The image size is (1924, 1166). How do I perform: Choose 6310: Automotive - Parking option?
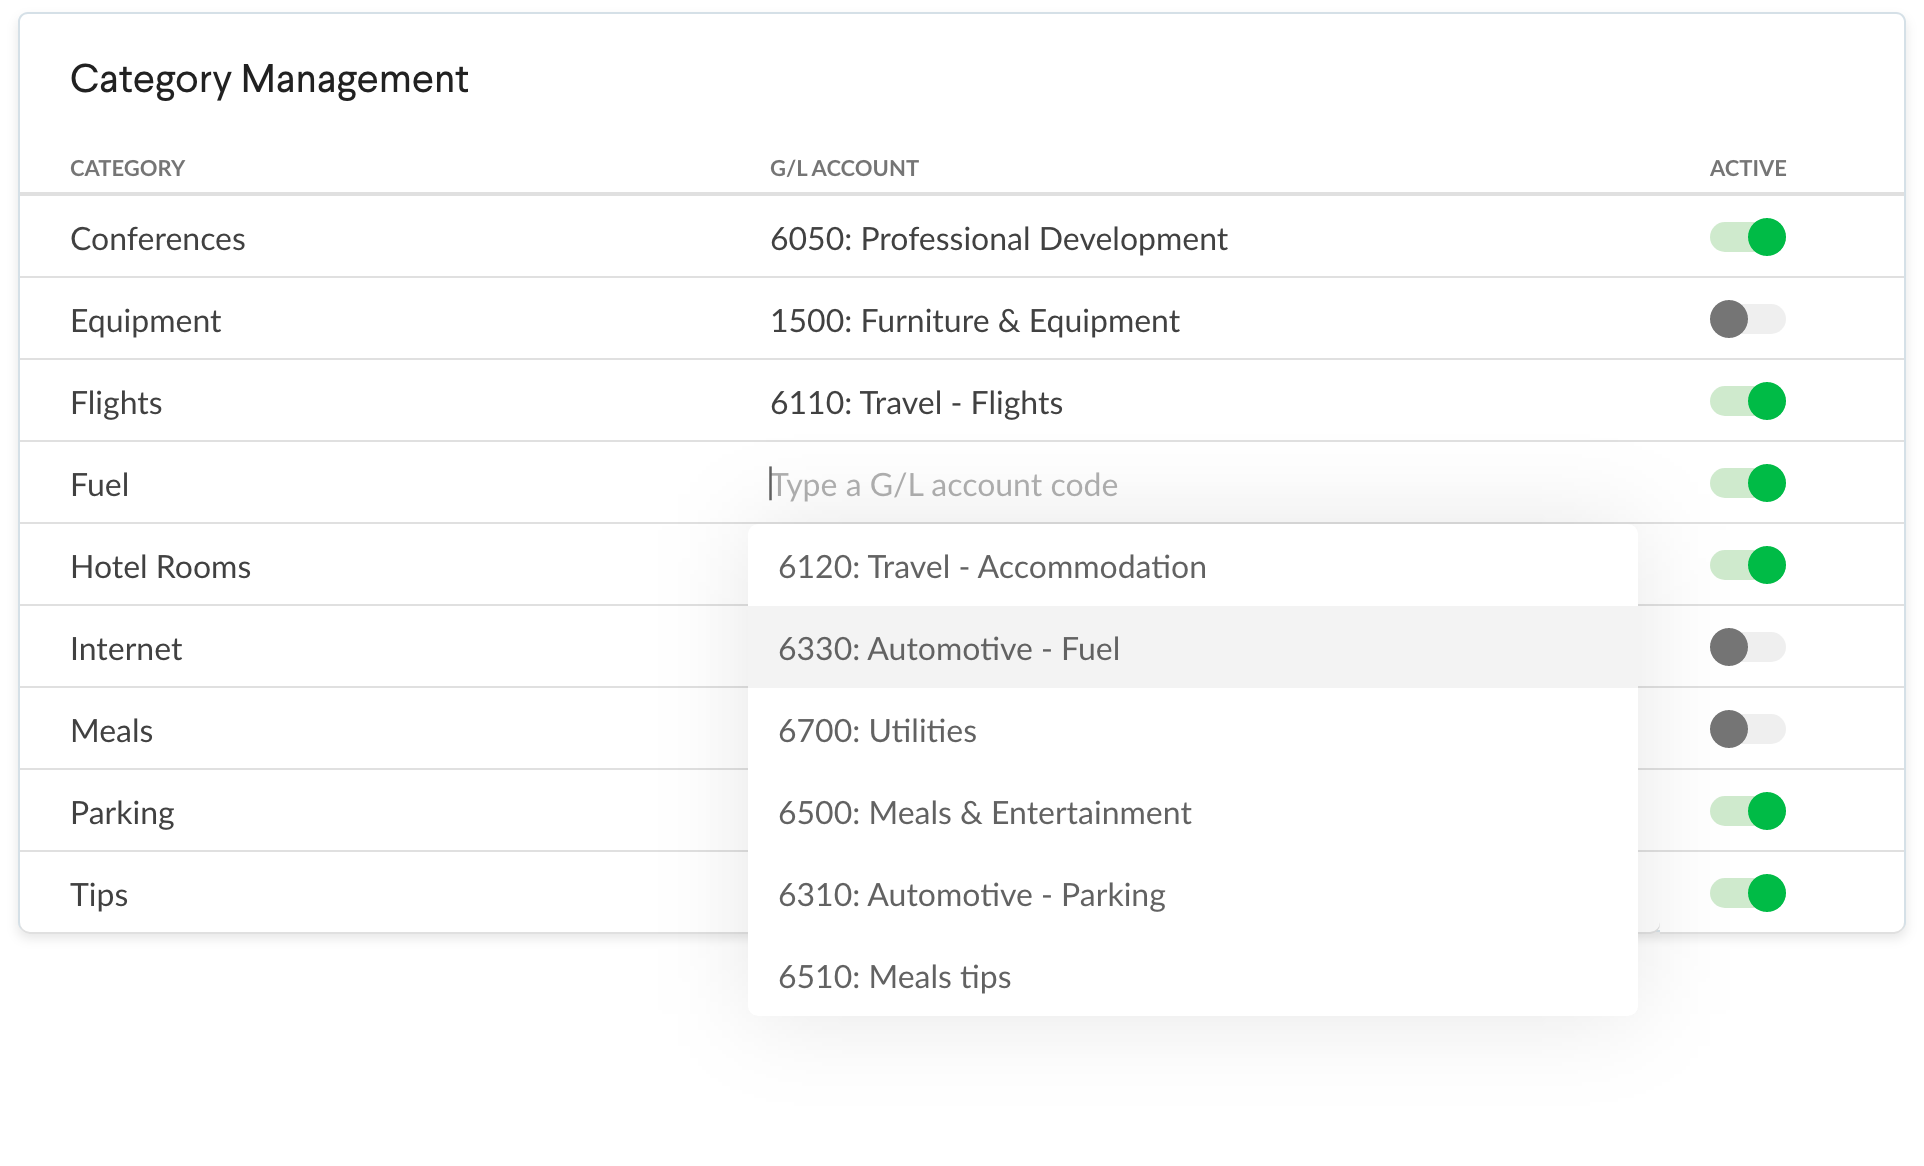971,895
